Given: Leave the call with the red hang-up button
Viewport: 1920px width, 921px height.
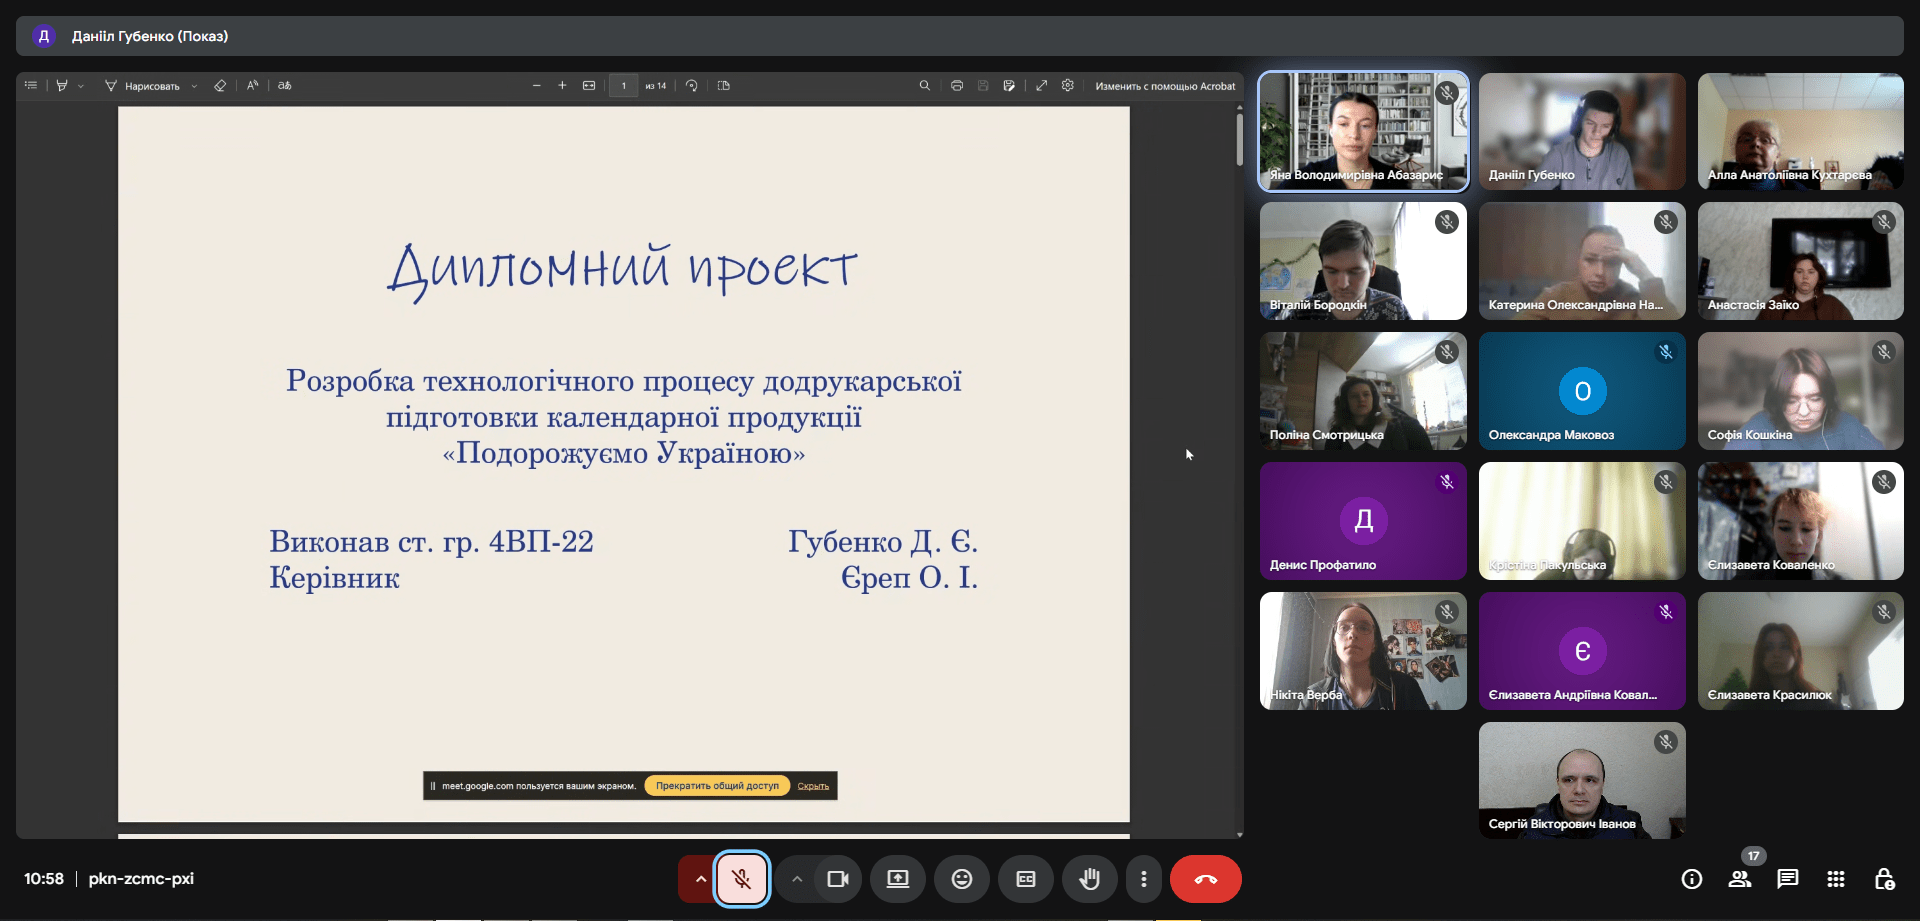Looking at the screenshot, I should [1205, 879].
